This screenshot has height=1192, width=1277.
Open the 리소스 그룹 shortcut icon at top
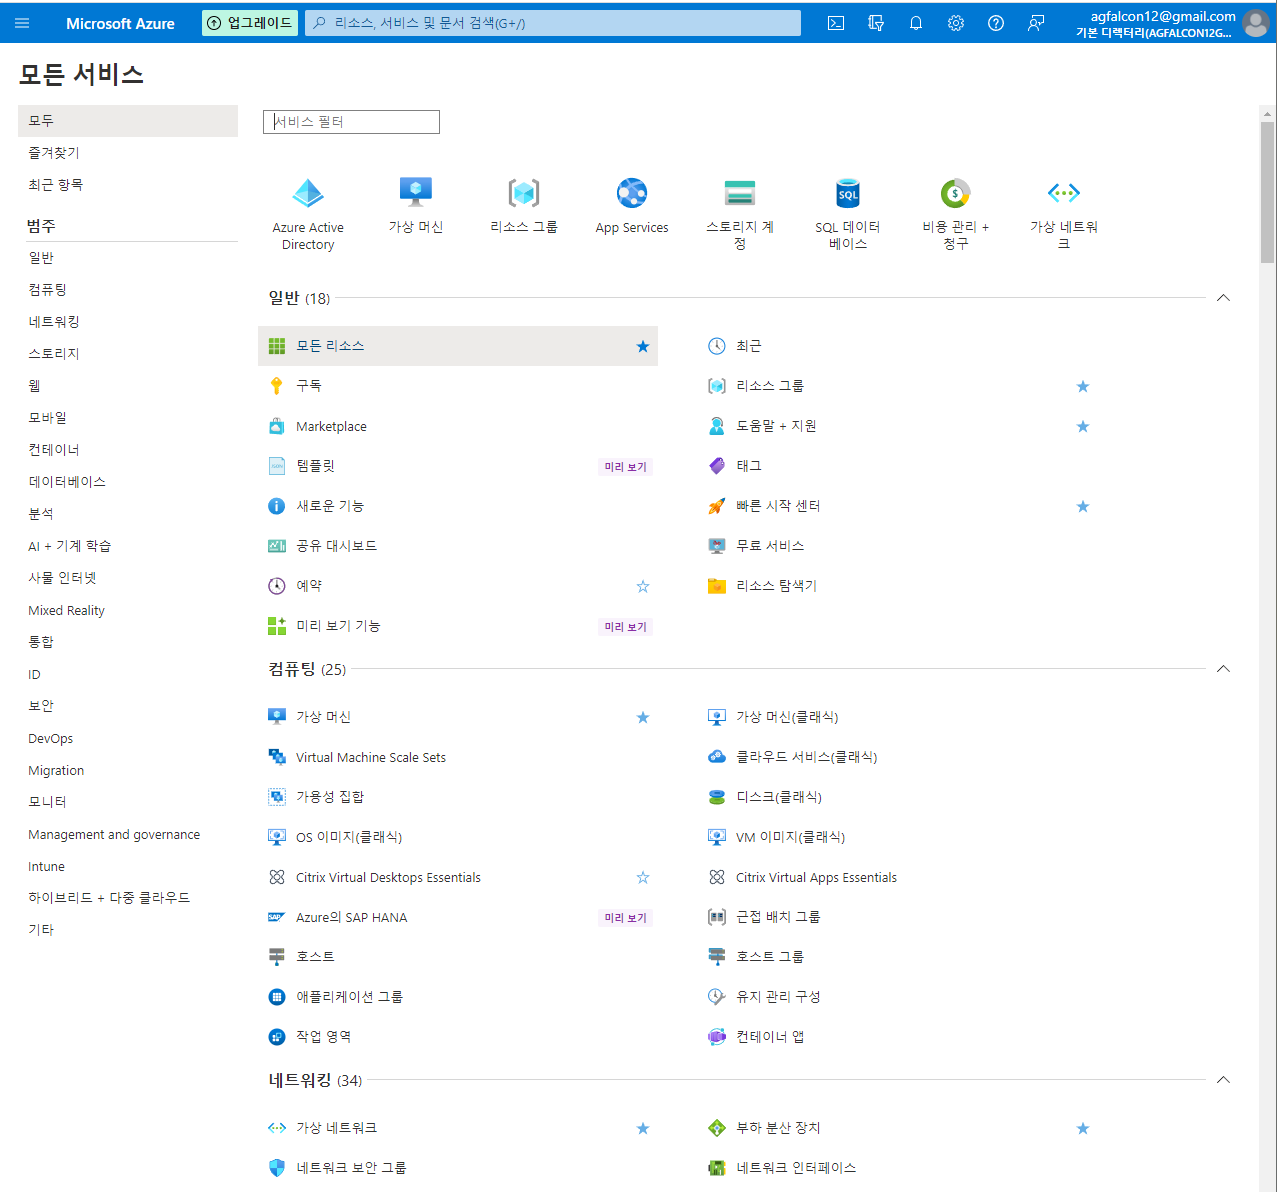coord(524,192)
